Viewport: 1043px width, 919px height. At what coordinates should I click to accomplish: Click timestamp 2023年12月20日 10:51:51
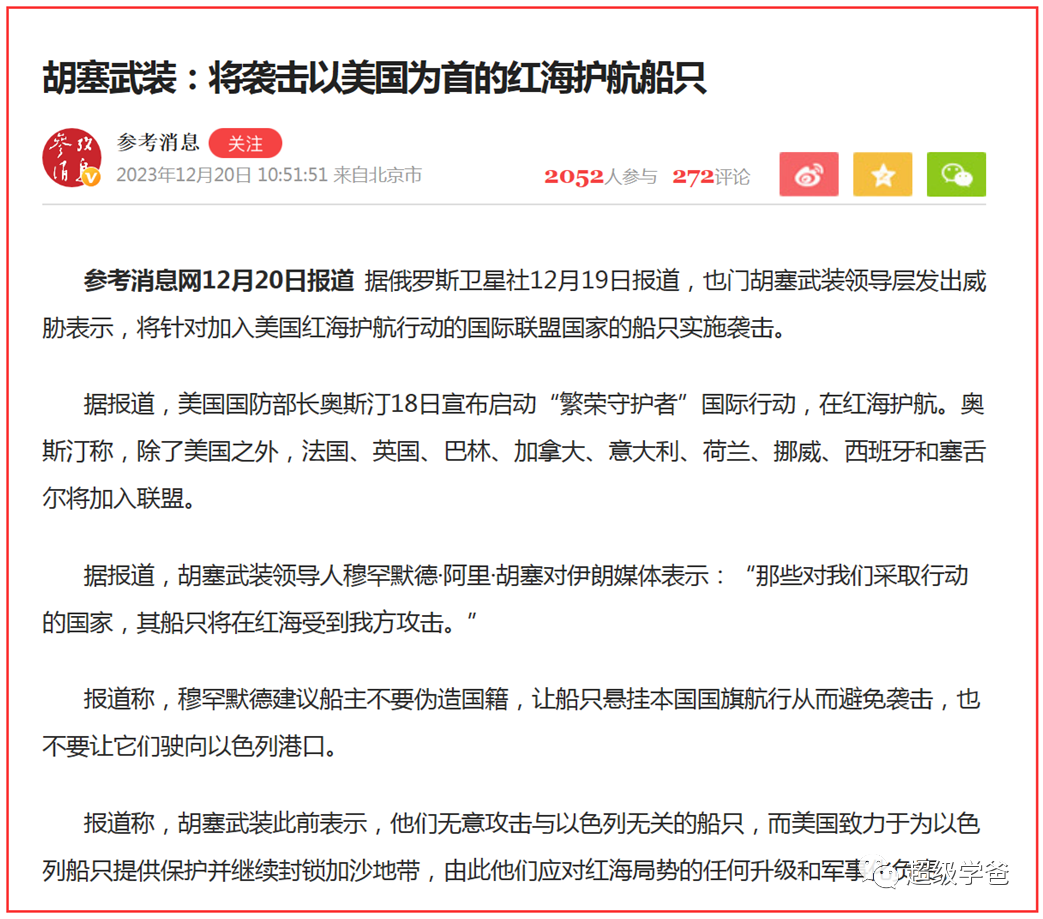click(x=222, y=175)
